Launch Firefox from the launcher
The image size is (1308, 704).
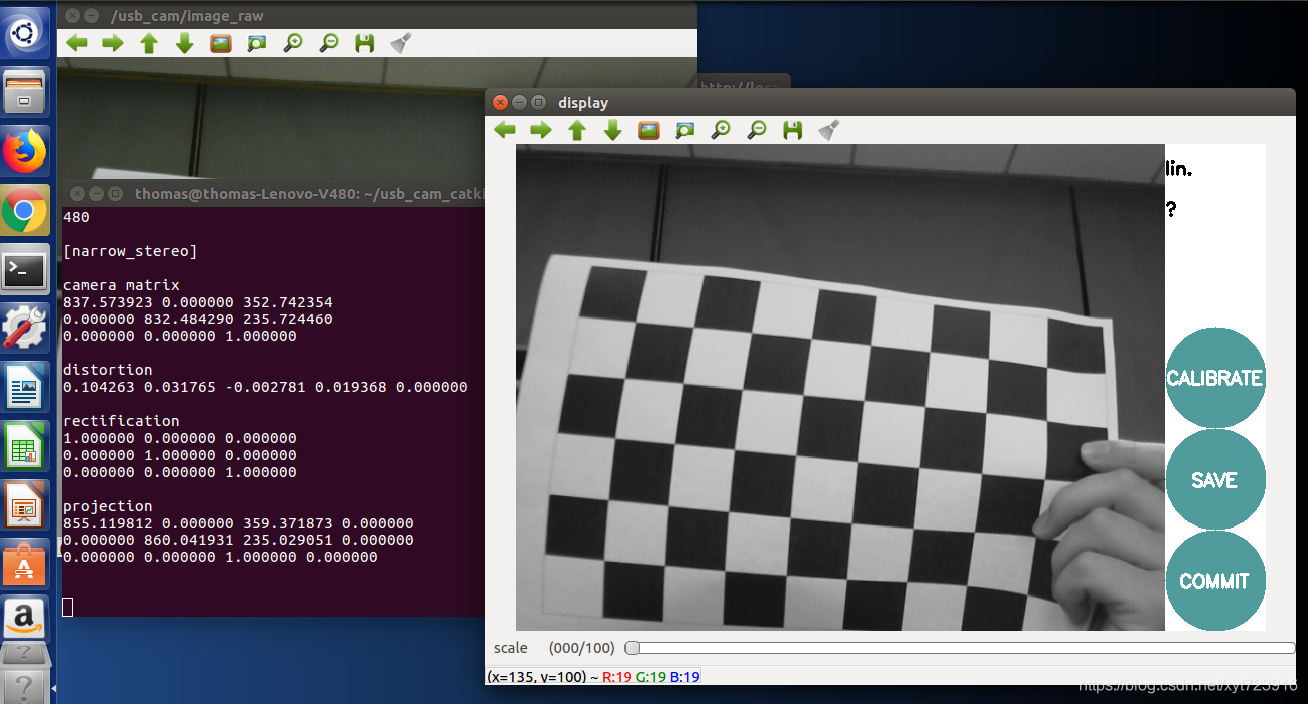[x=25, y=152]
